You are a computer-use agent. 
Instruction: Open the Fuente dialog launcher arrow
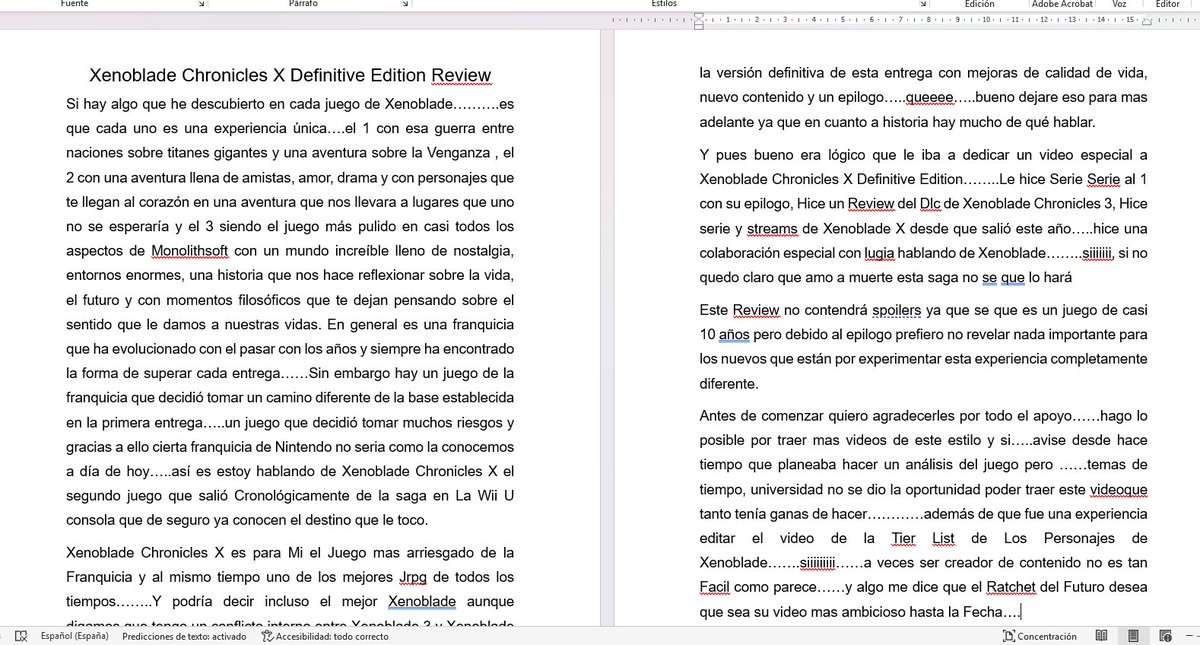coord(202,4)
